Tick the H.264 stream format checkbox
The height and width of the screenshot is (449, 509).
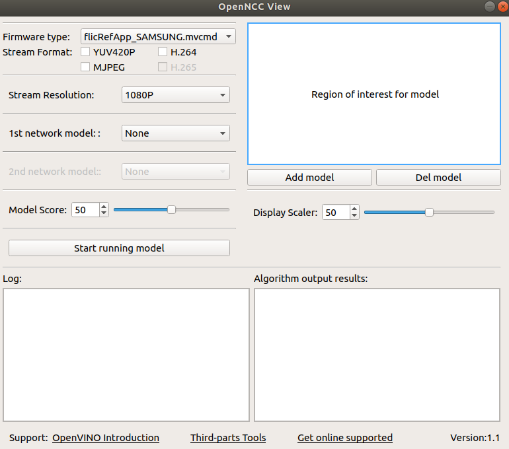click(x=162, y=52)
